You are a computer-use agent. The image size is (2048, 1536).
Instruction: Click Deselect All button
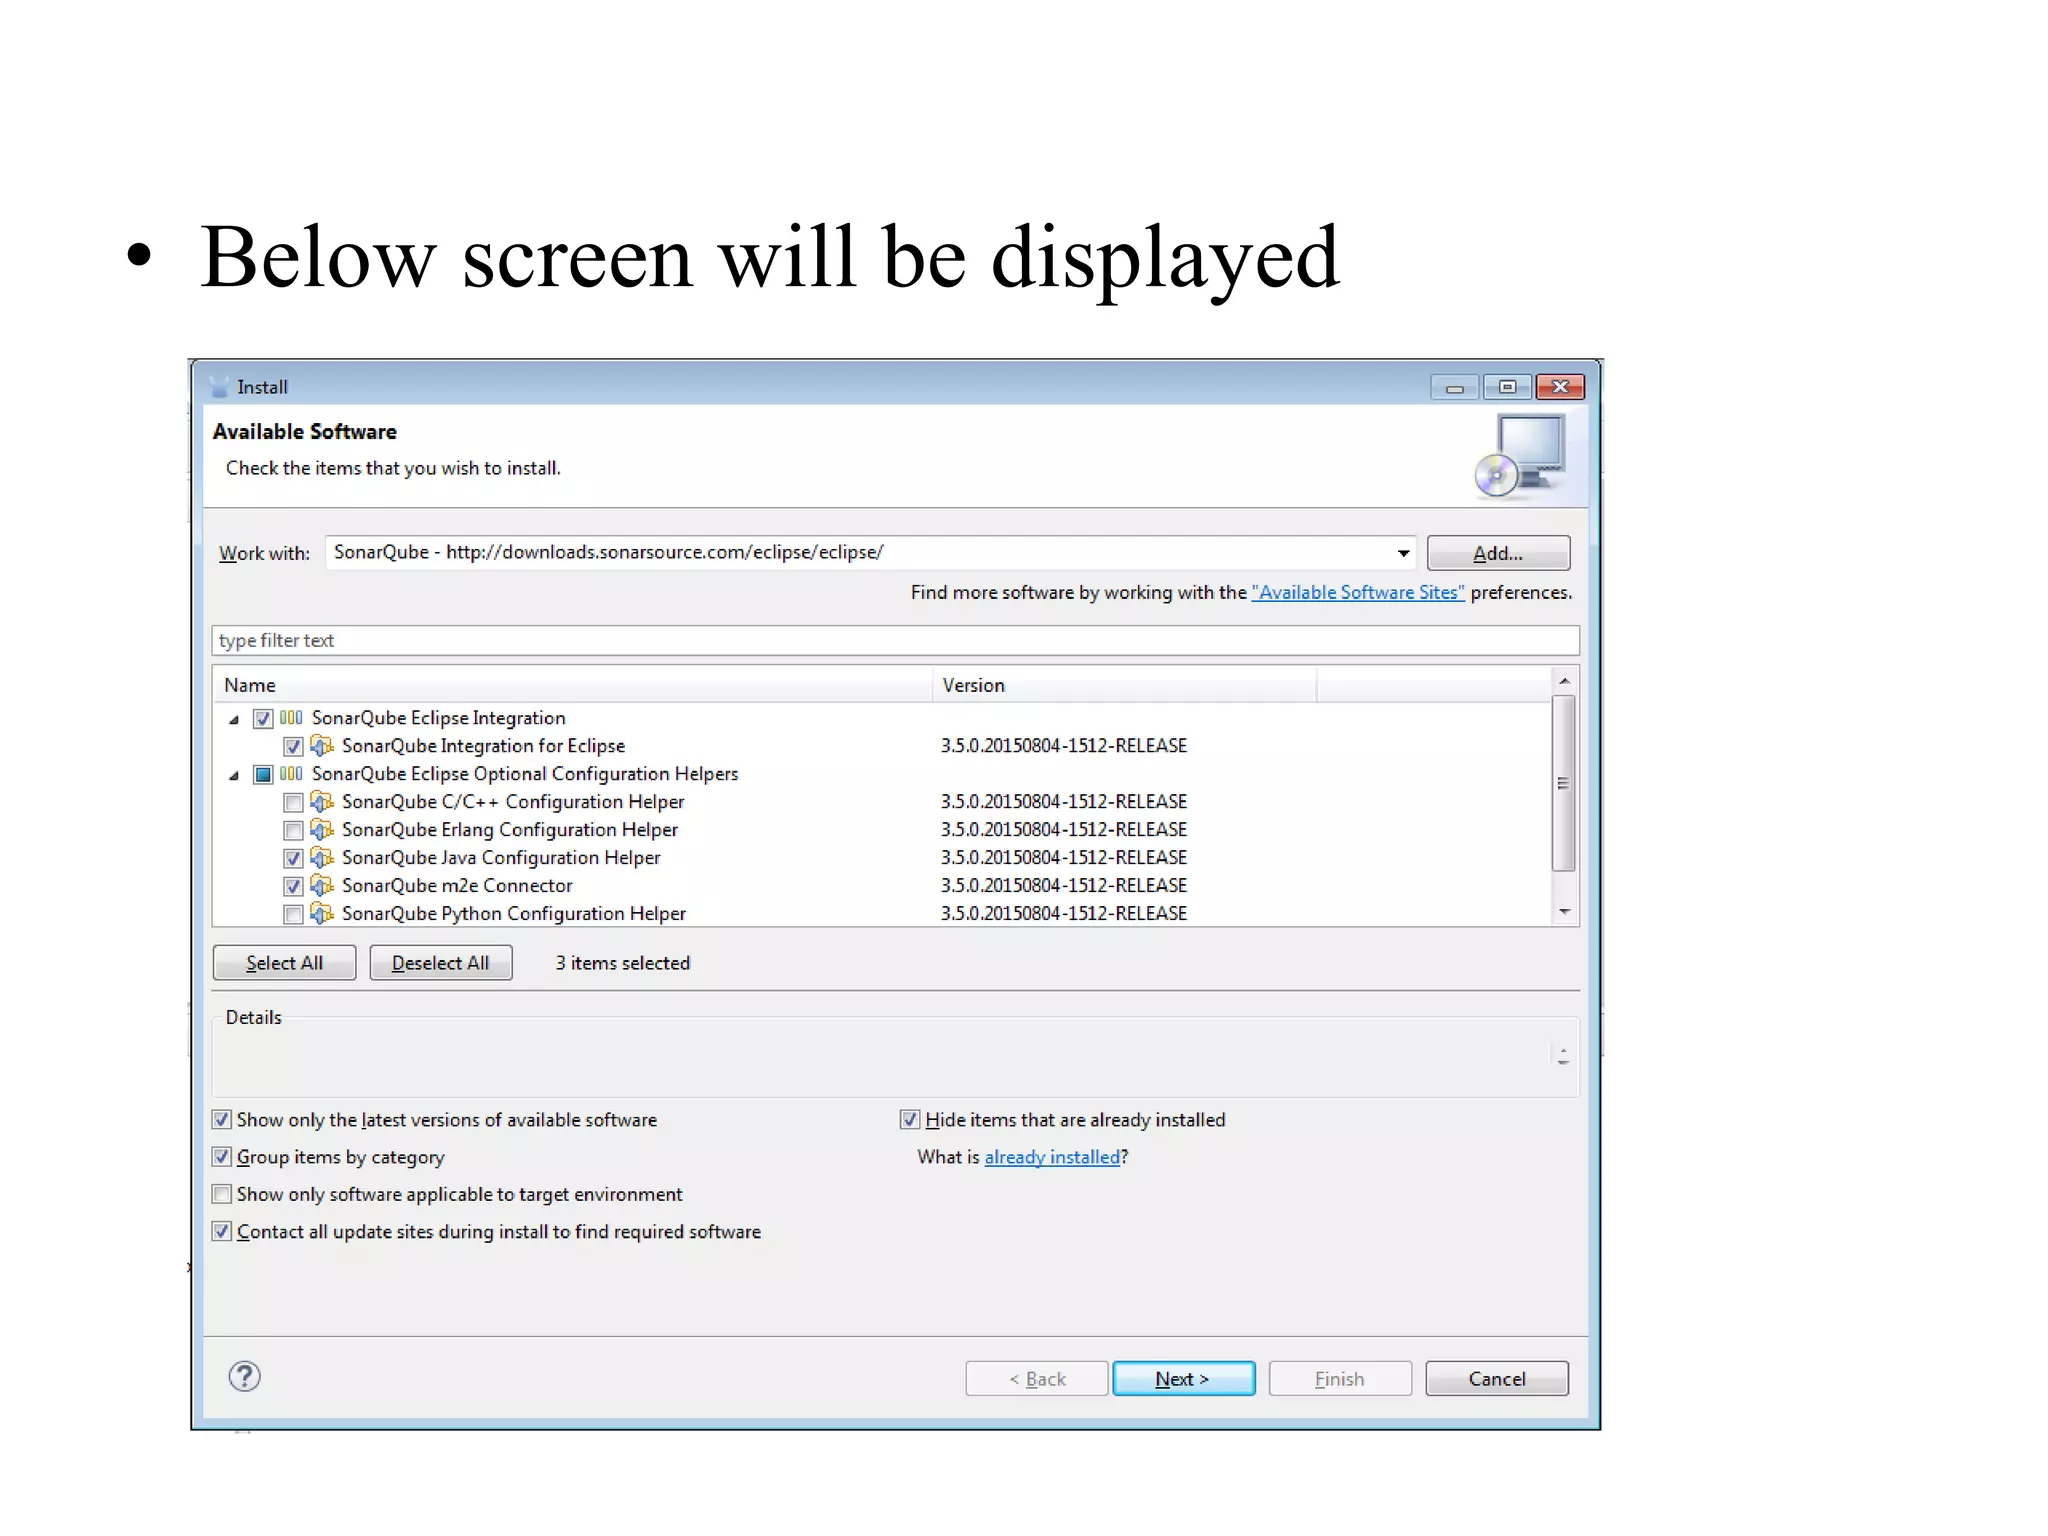[x=441, y=963]
